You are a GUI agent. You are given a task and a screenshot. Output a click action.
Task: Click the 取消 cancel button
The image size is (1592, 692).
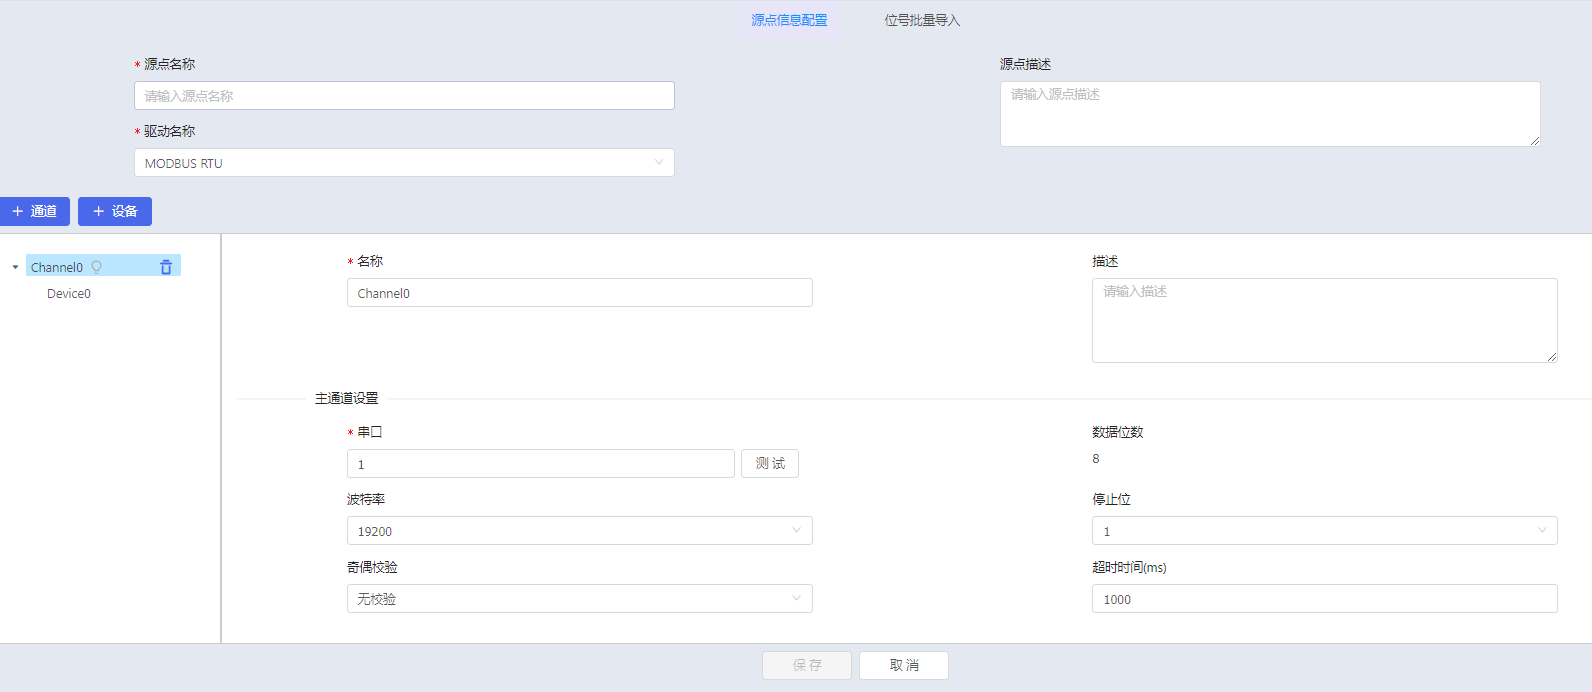tap(904, 665)
